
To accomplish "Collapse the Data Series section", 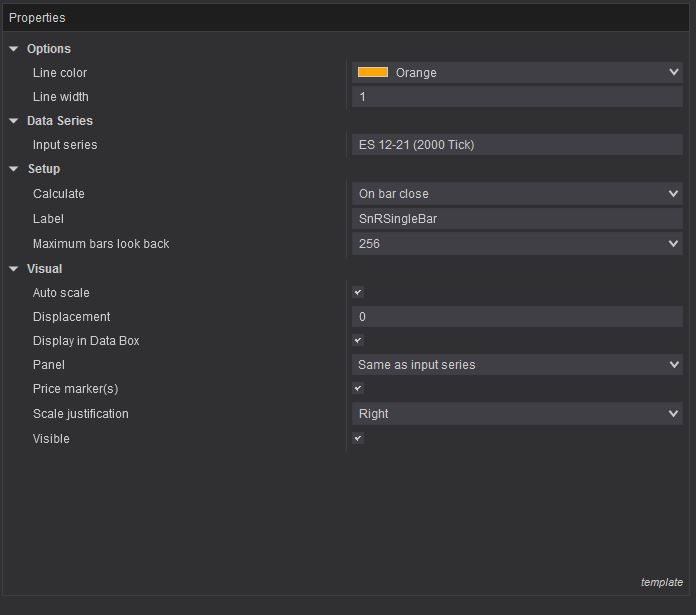I will [x=14, y=121].
